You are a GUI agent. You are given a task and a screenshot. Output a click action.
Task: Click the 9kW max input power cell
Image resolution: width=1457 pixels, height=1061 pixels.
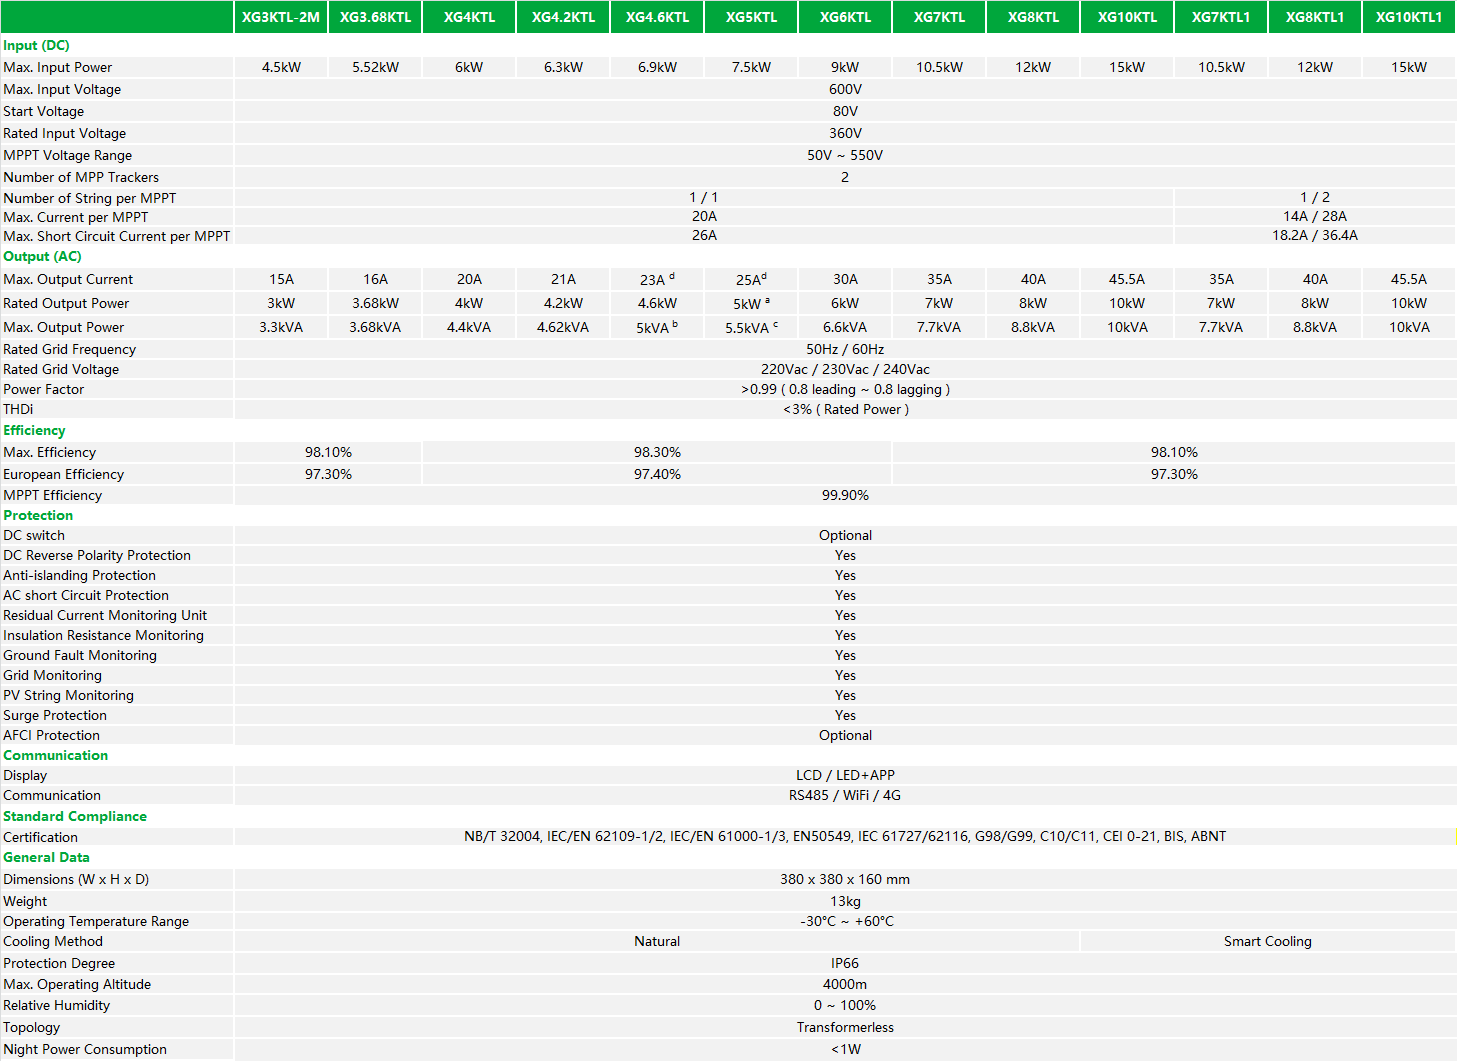[x=845, y=67]
